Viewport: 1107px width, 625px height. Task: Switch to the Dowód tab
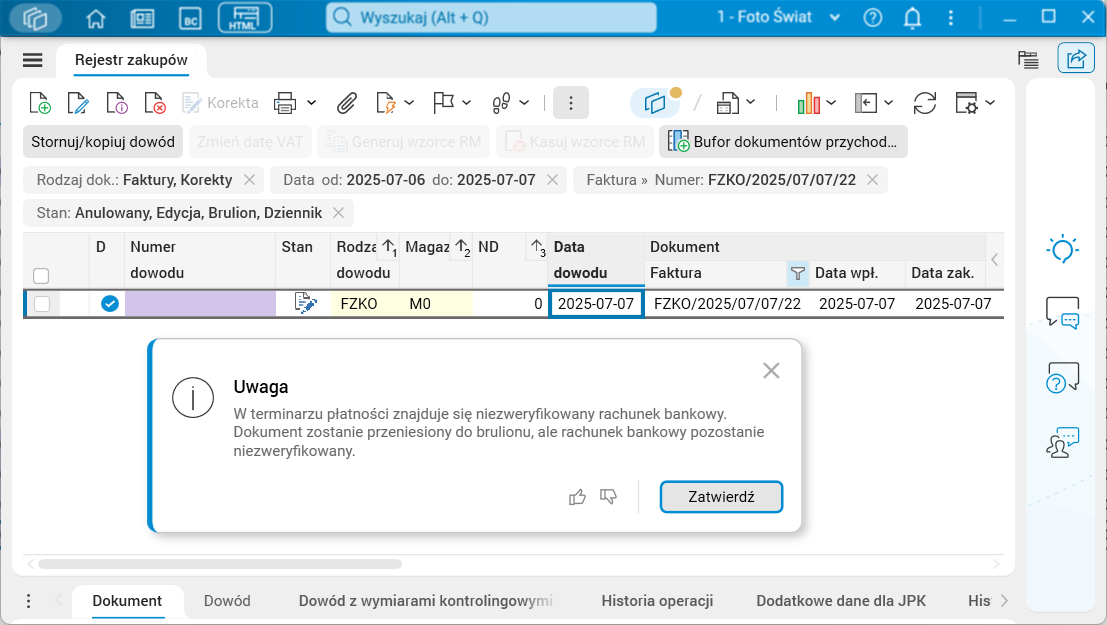pyautogui.click(x=227, y=601)
